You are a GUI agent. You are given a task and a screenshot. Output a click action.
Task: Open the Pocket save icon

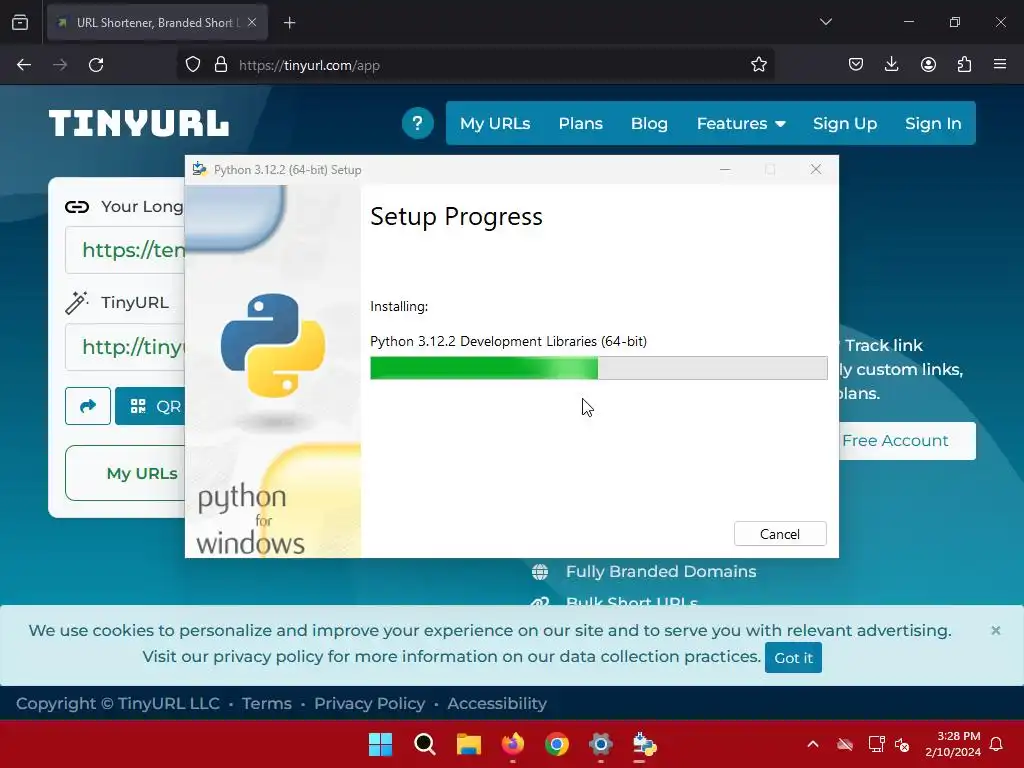(x=856, y=65)
